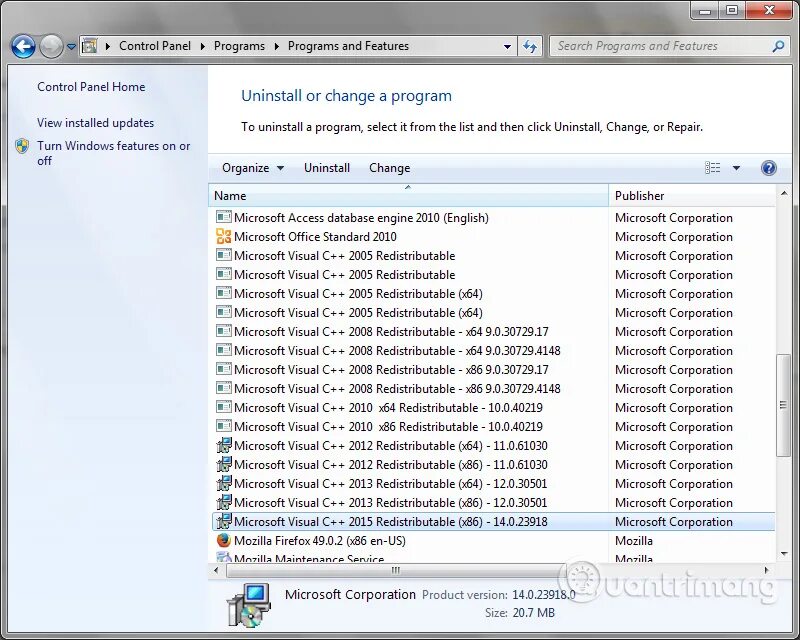Open address bar history dropdown
Image resolution: width=800 pixels, height=640 pixels.
(x=507, y=46)
